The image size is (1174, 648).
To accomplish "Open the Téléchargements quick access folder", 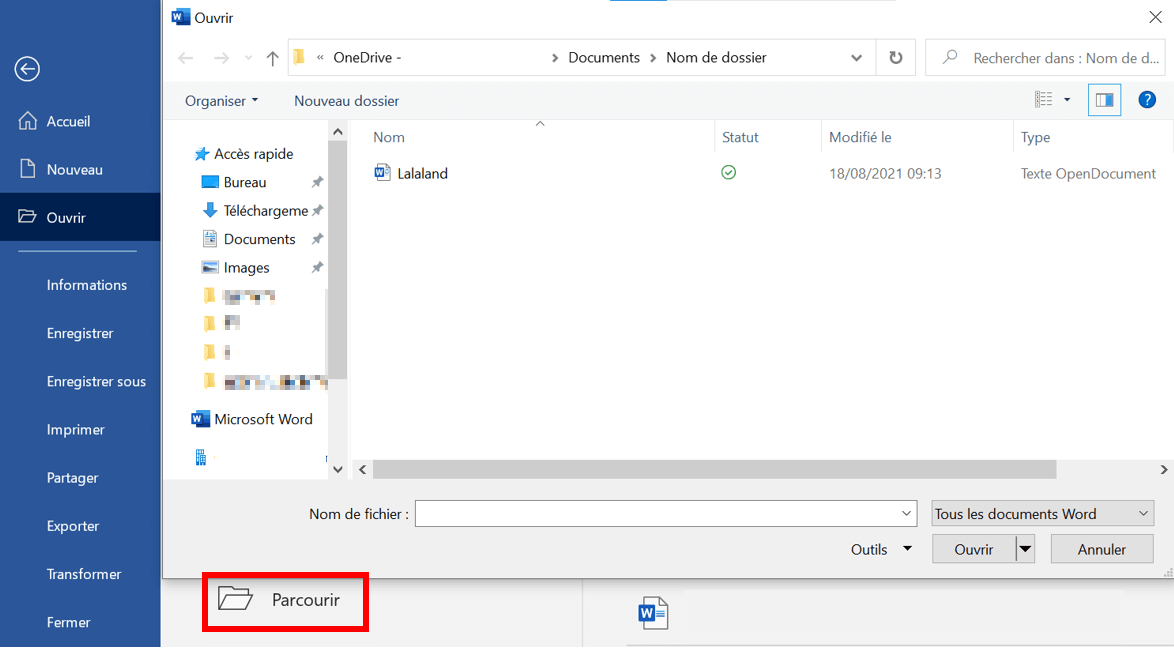I will [x=265, y=211].
